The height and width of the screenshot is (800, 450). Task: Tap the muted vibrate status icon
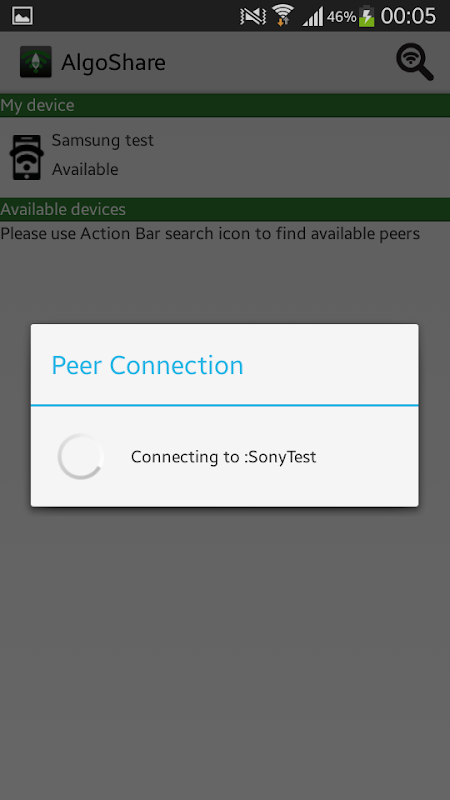[253, 16]
